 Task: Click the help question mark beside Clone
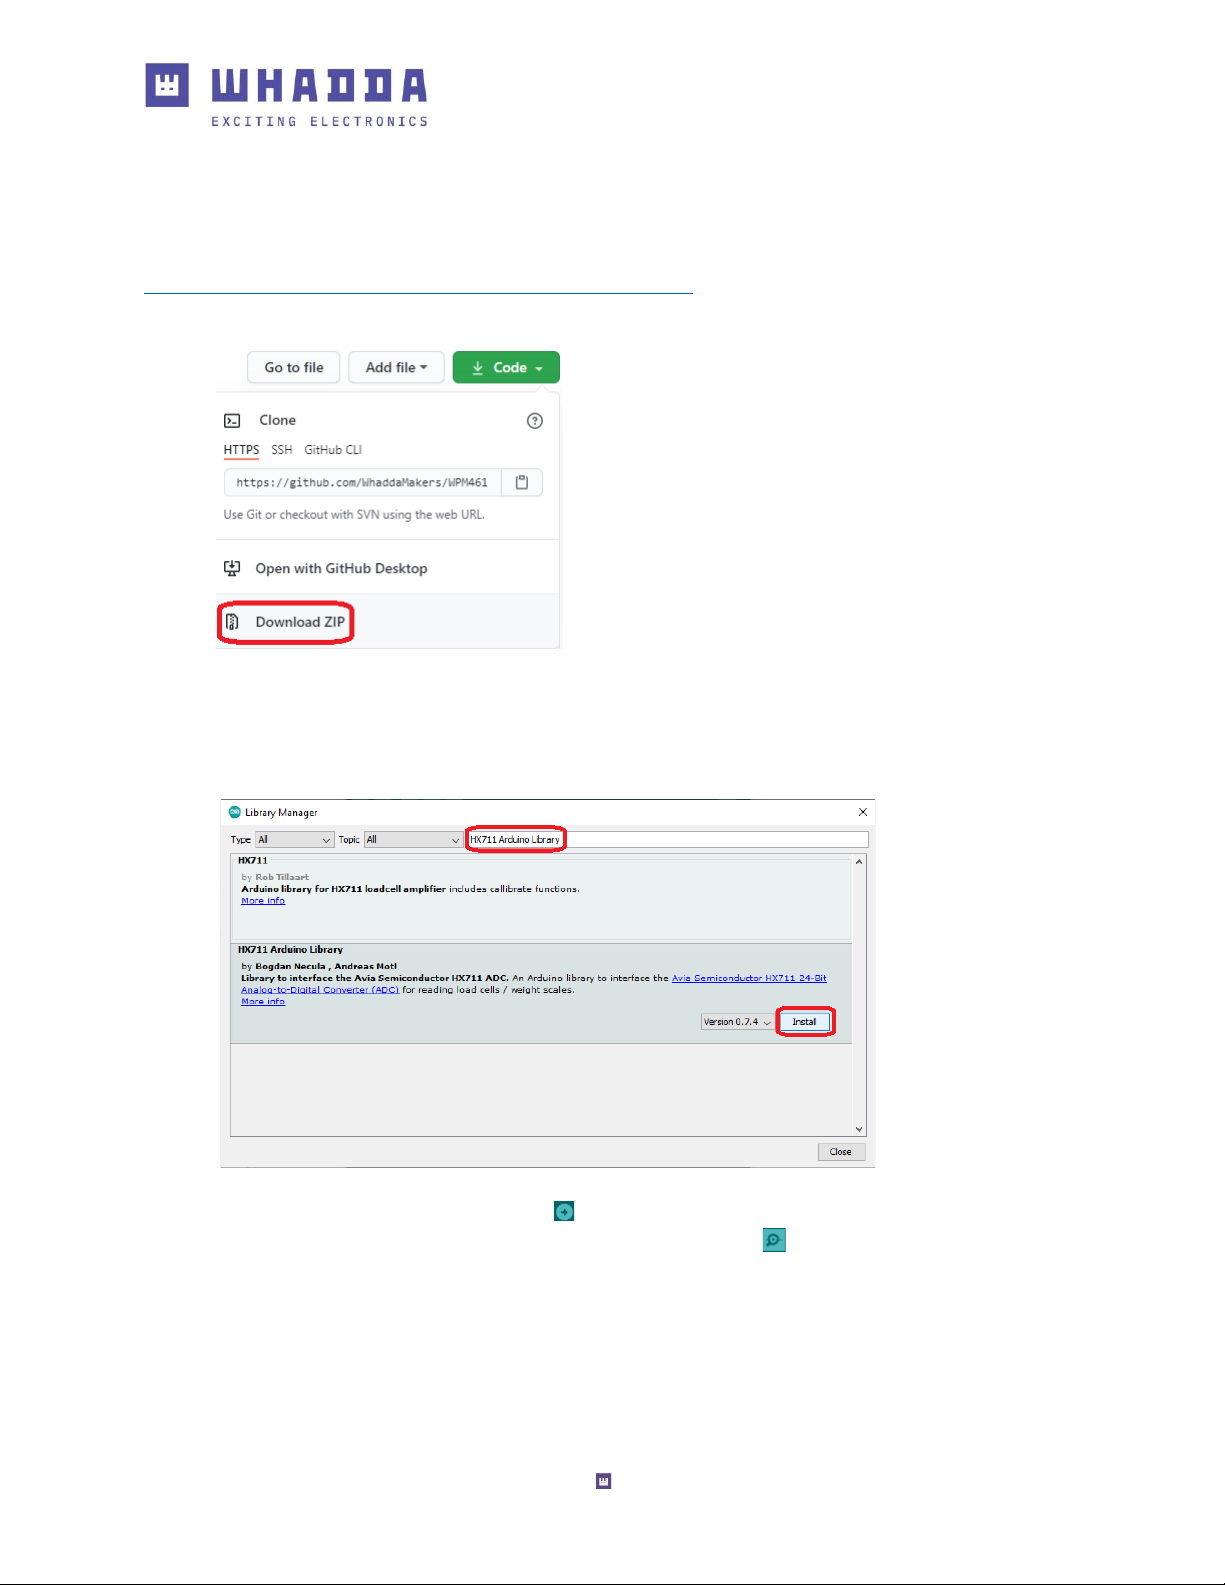535,421
